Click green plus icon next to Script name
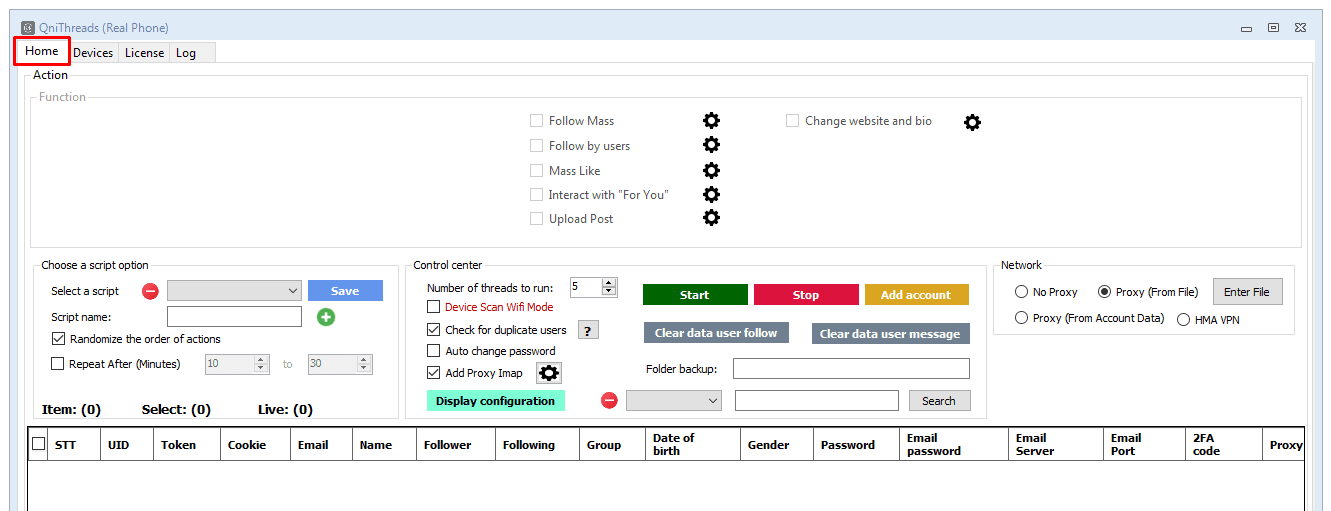The width and height of the screenshot is (1331, 511). 326,317
